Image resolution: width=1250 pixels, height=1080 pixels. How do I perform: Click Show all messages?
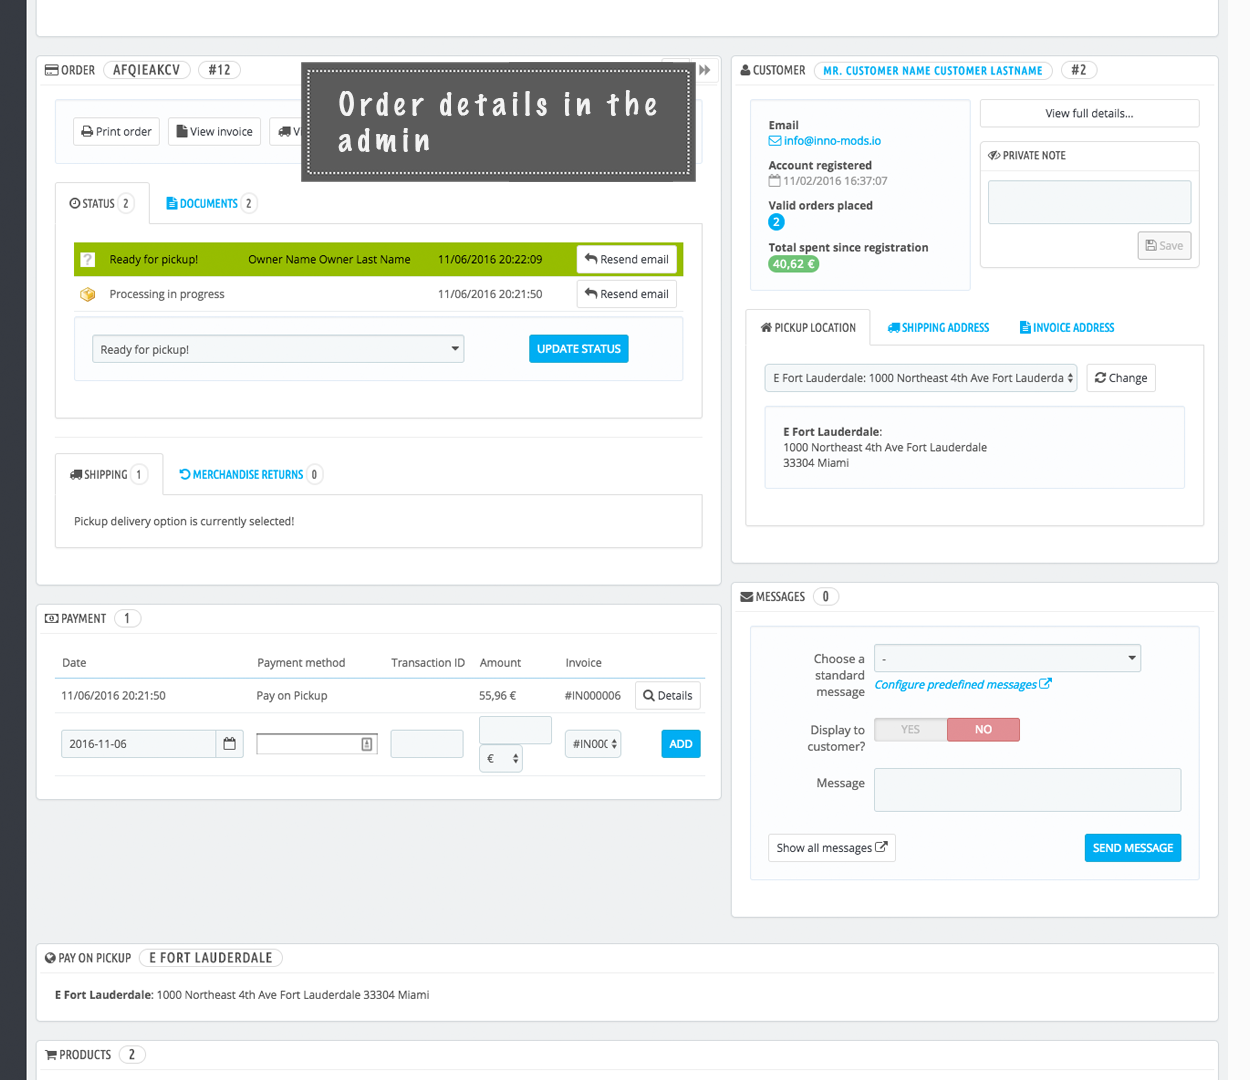pos(832,848)
